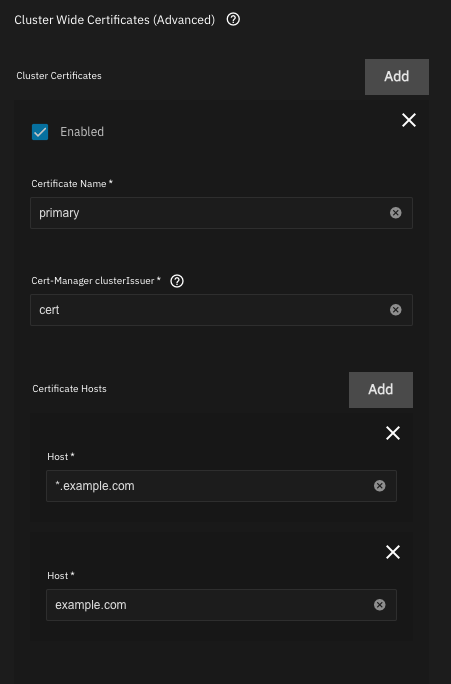Viewport: 451px width, 684px height.
Task: Show help for Cert-Manager clusterIssuer
Action: [177, 281]
